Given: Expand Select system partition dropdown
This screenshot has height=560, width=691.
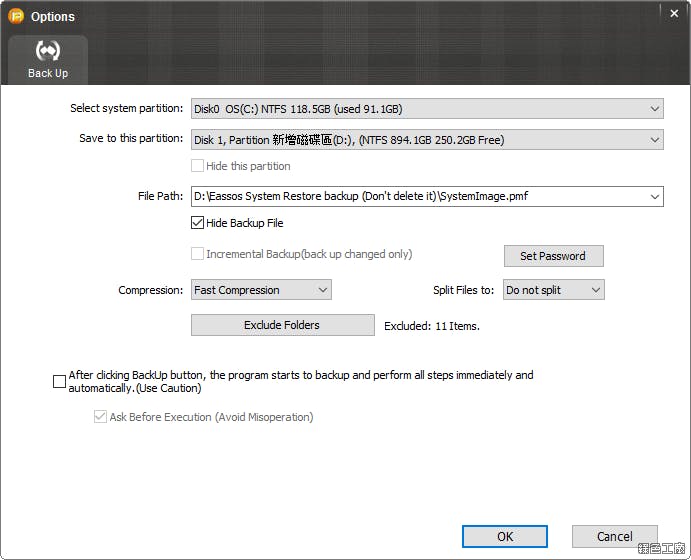Looking at the screenshot, I should (427, 109).
